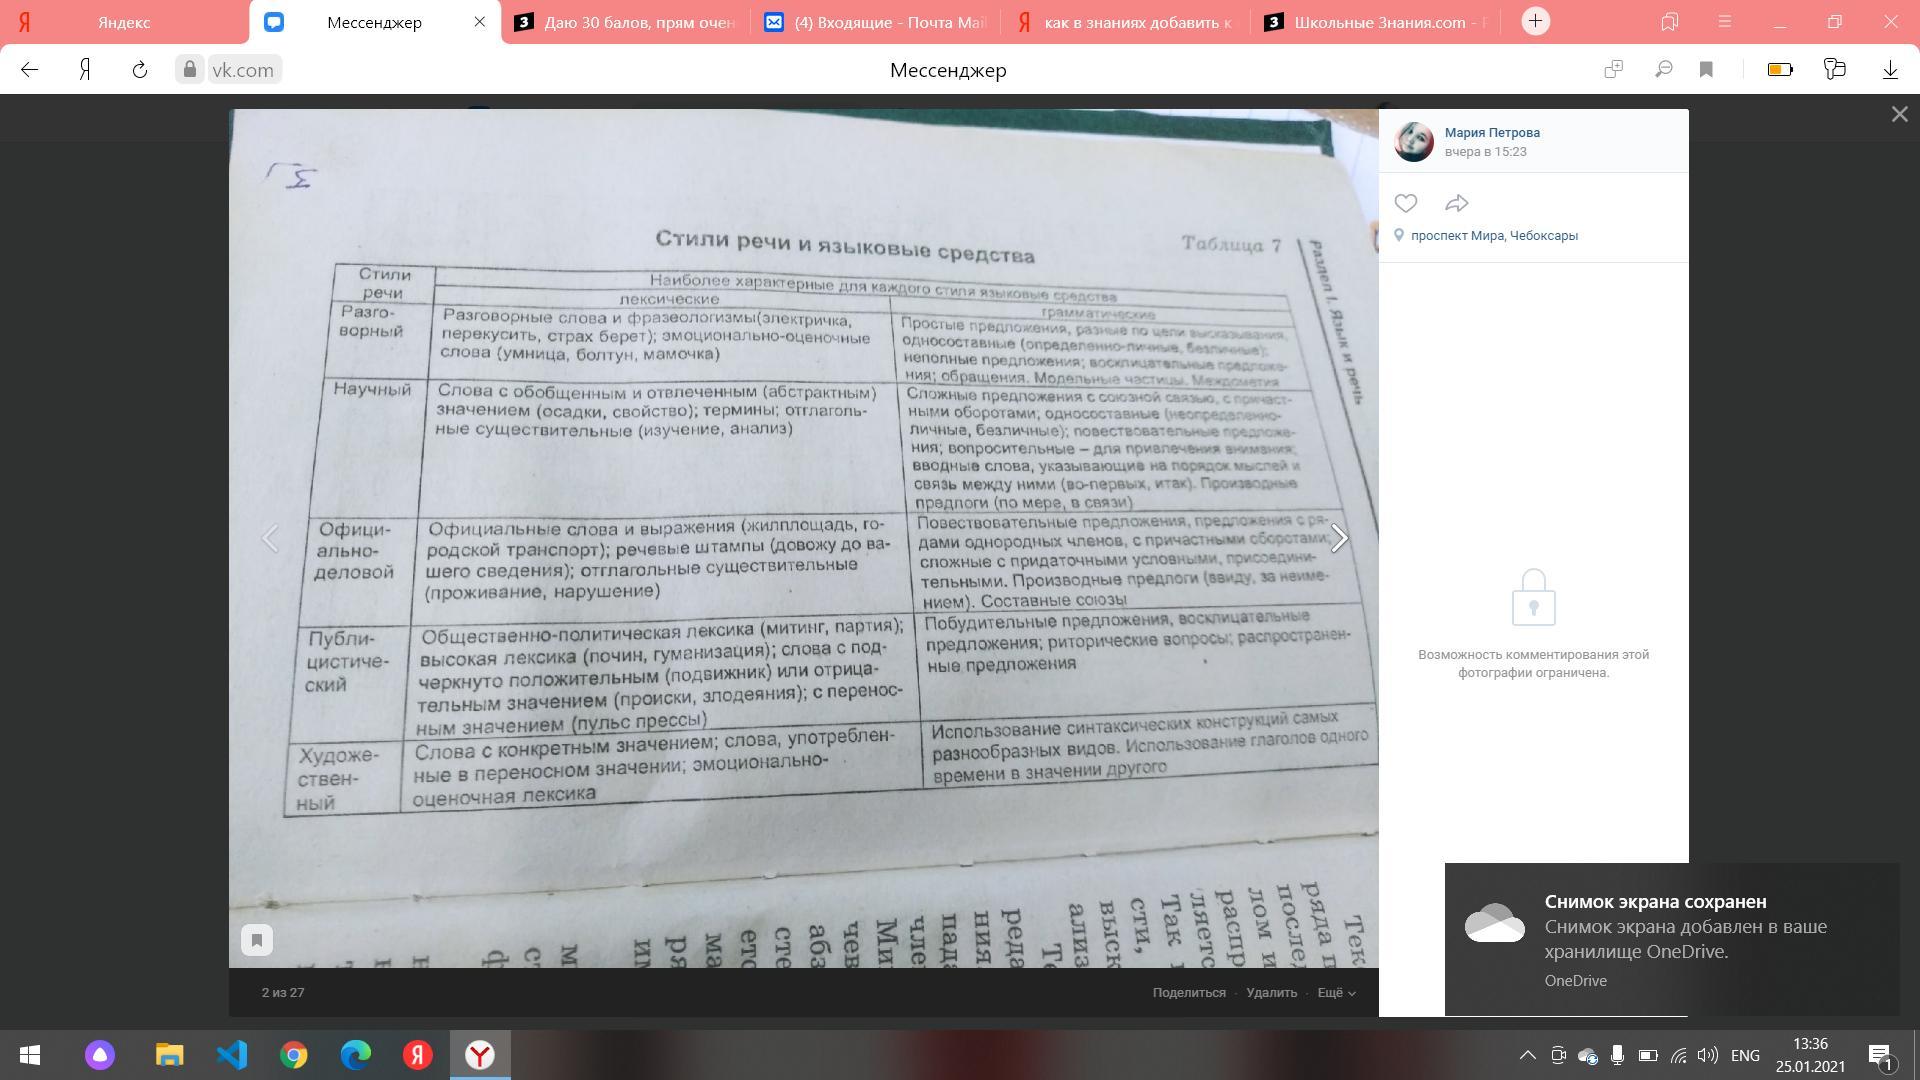
Task: Switch to Яндекс tab
Action: (124, 22)
